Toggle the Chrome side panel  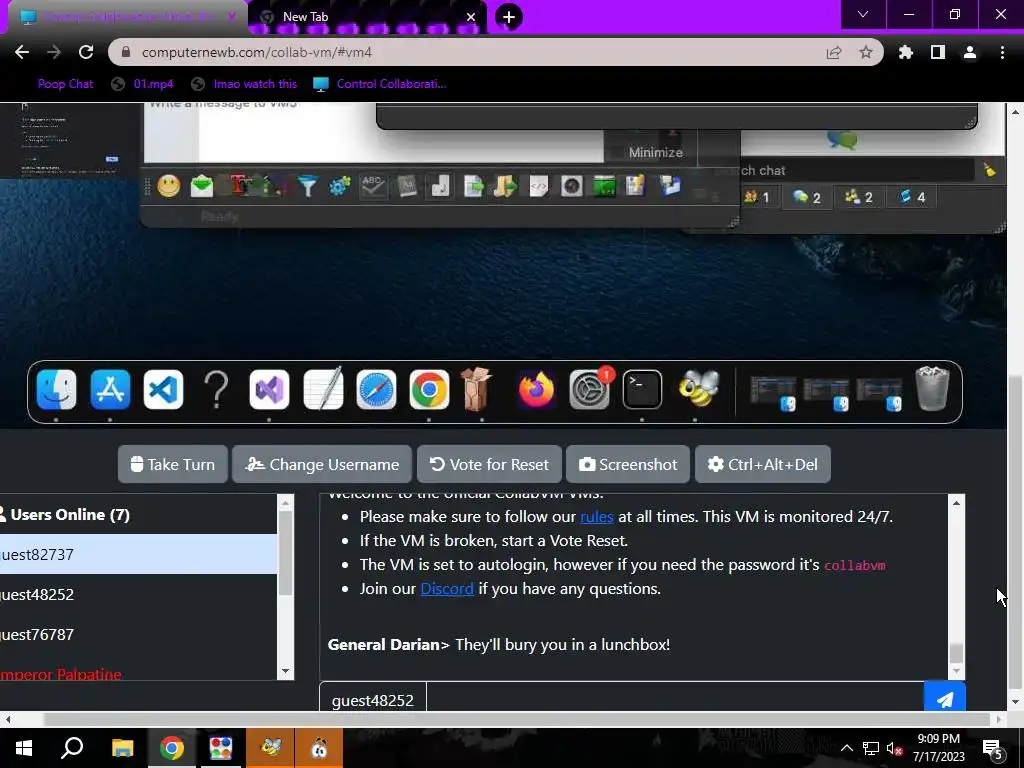[x=938, y=52]
